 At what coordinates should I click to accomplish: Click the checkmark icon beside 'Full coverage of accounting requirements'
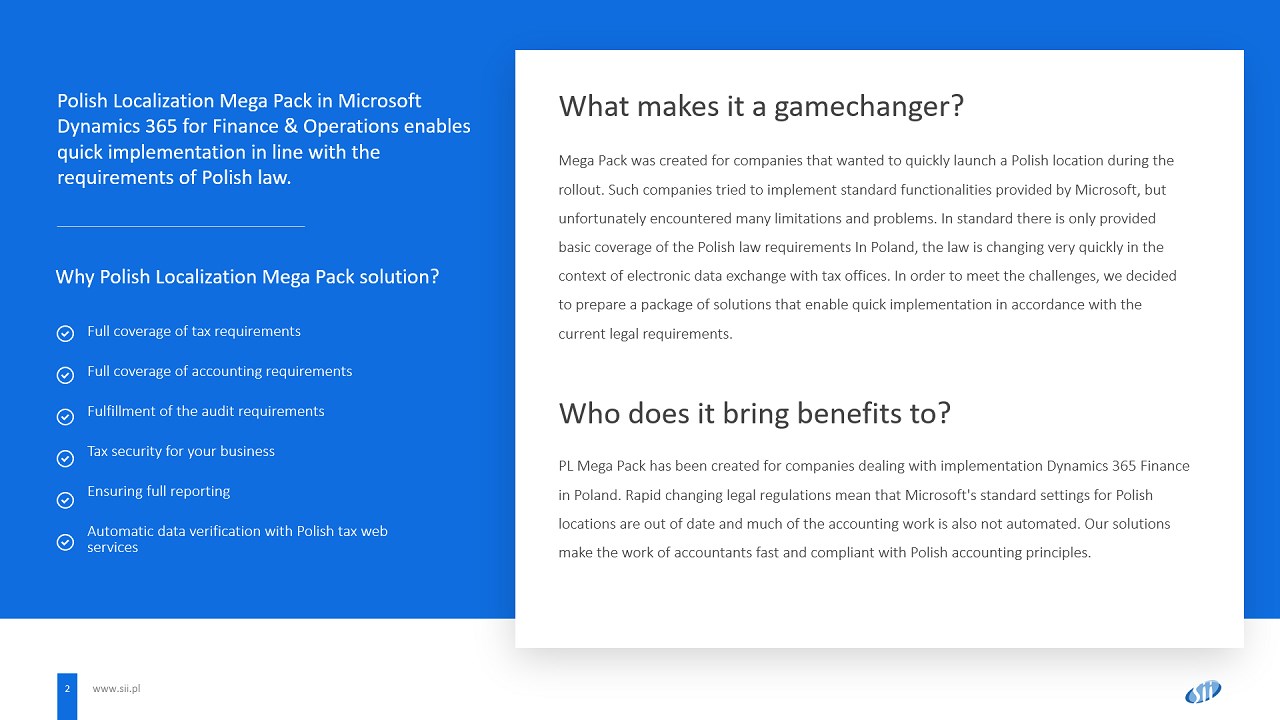pos(65,375)
